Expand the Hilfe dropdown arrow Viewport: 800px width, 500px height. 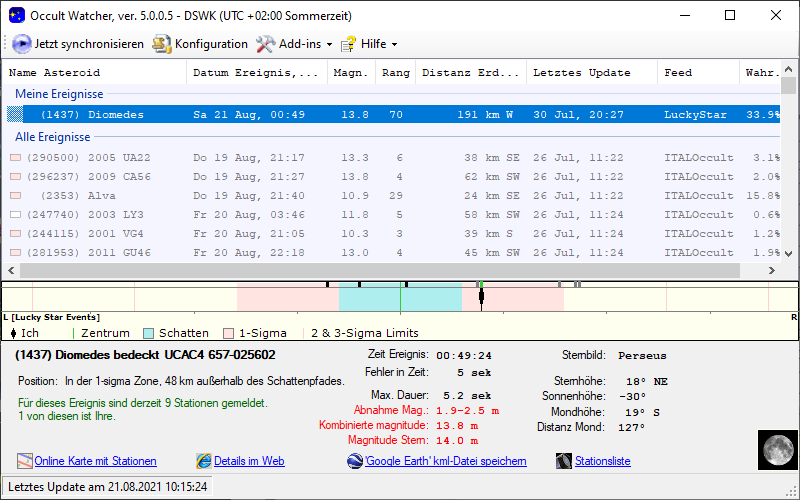coord(394,45)
